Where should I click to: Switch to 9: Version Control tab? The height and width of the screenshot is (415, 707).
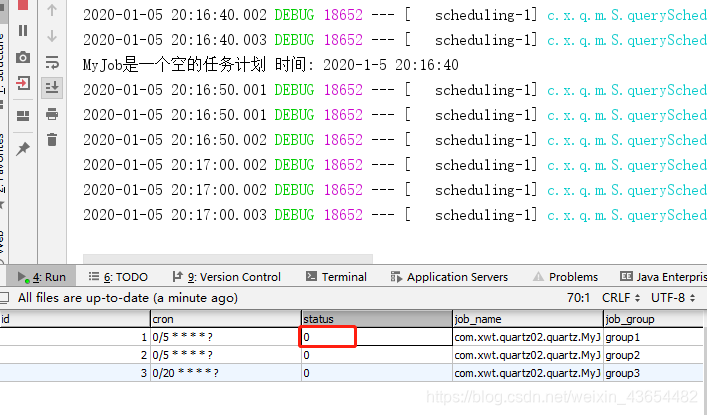227,277
